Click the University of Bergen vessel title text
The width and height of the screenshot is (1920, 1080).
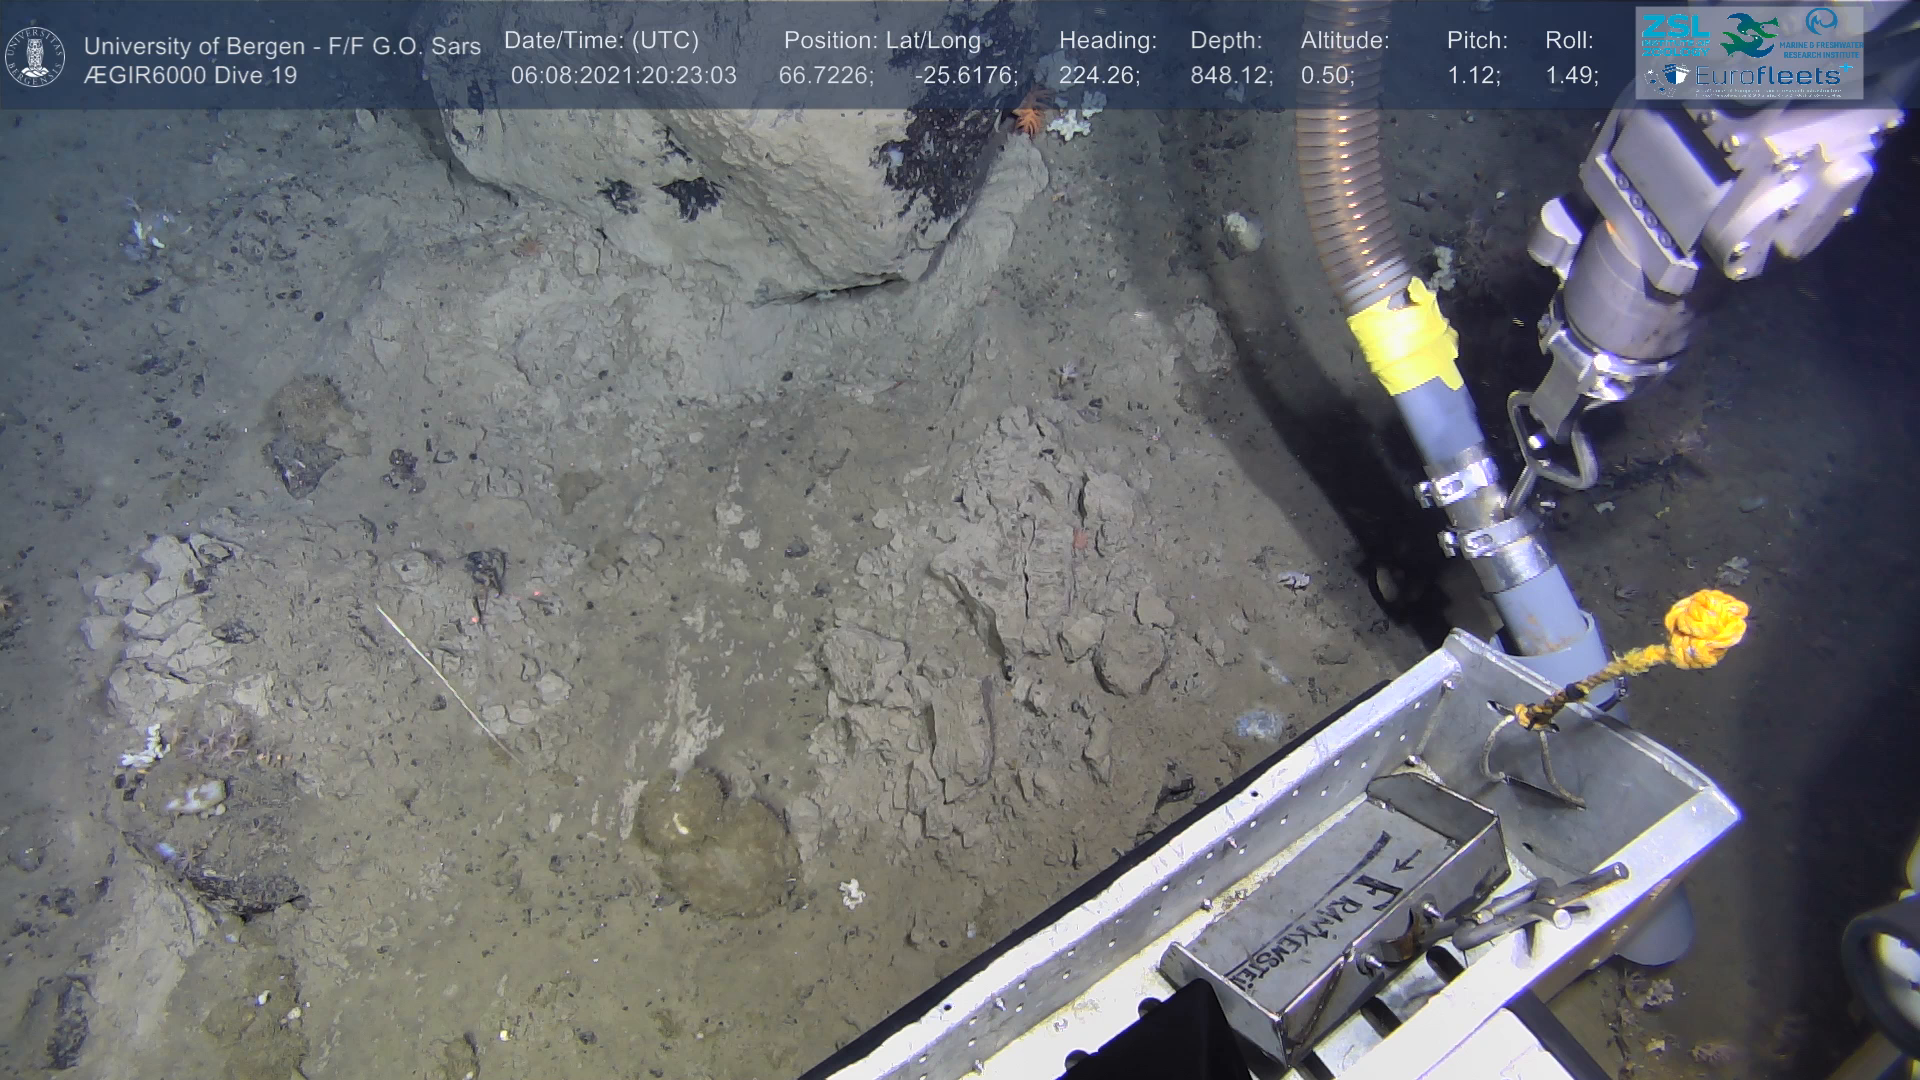(282, 46)
